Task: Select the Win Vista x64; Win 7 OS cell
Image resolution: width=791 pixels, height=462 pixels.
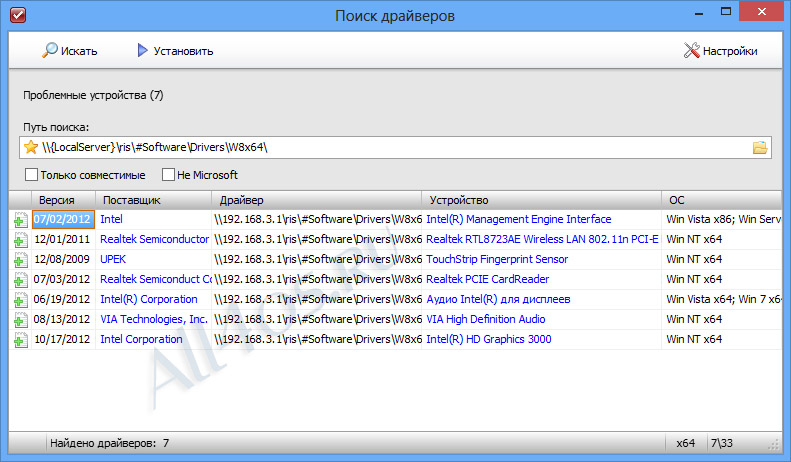Action: click(x=722, y=299)
